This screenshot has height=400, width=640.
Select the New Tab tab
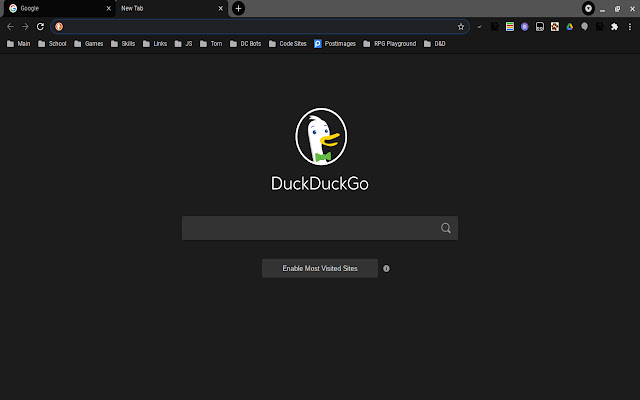click(170, 8)
